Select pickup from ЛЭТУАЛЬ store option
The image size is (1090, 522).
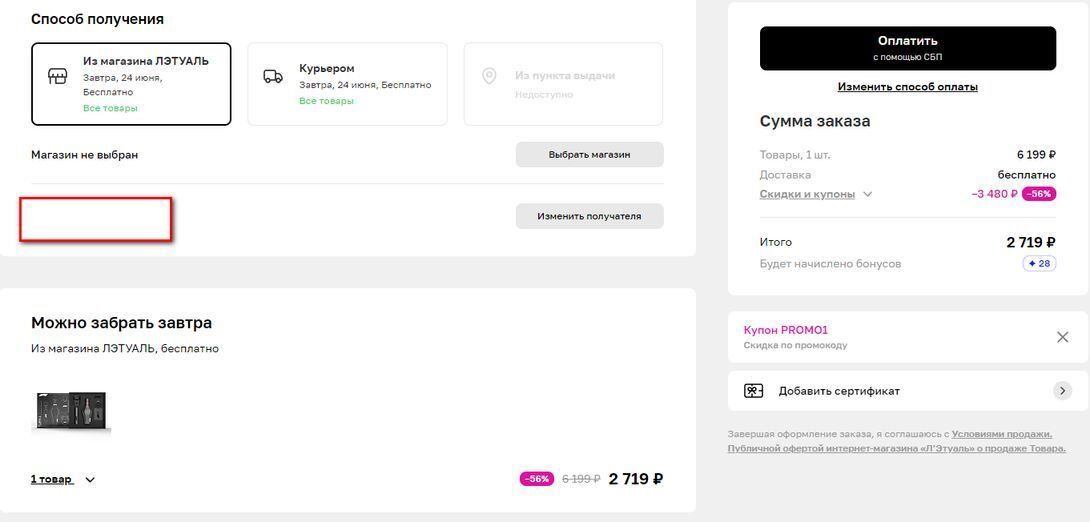pos(131,84)
